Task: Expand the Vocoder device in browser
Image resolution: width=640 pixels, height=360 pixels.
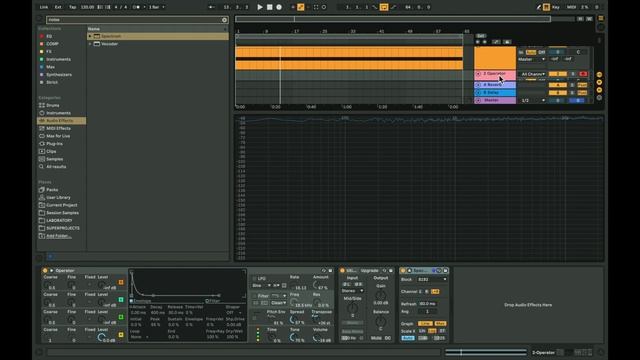Action: point(90,44)
